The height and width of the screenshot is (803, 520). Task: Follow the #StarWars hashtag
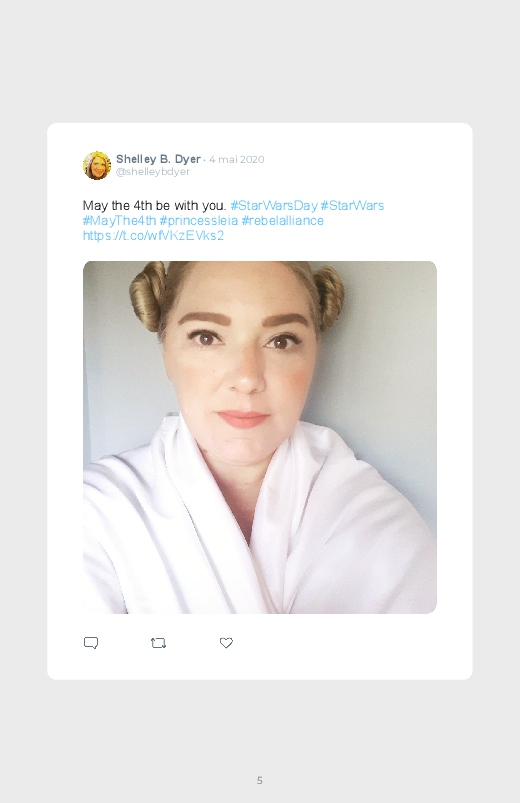click(352, 205)
